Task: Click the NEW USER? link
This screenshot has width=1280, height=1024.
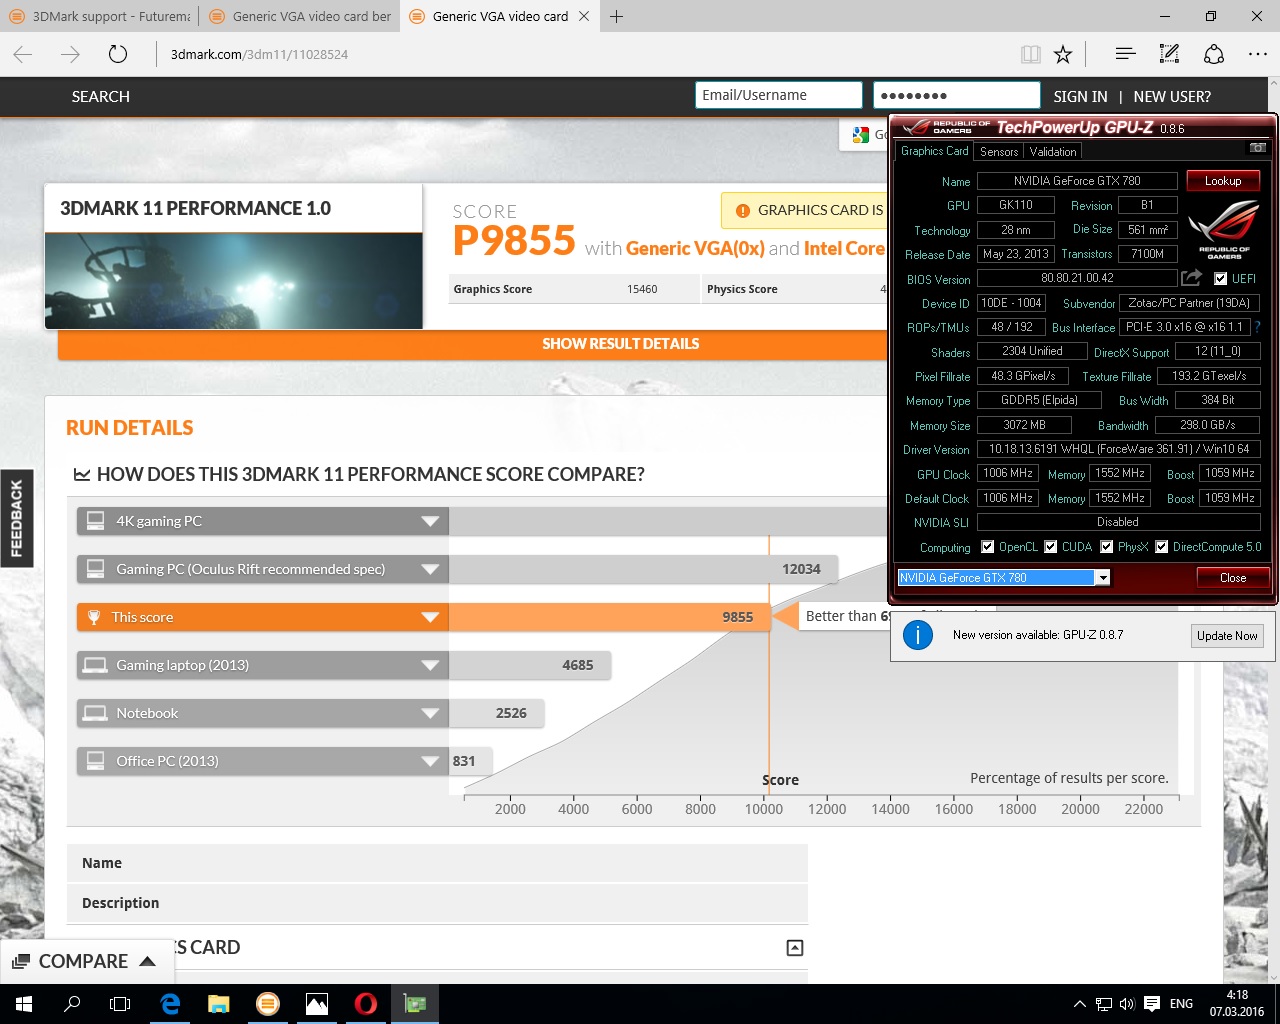Action: [1172, 97]
